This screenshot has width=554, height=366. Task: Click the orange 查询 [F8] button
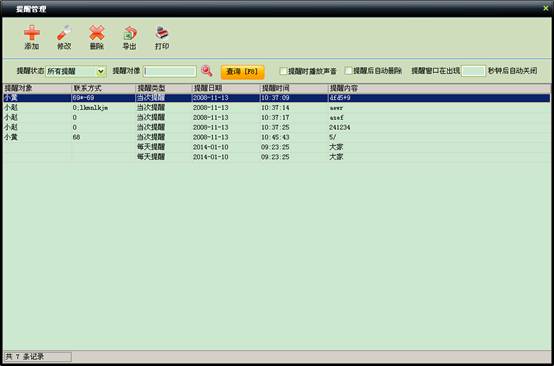tap(242, 72)
